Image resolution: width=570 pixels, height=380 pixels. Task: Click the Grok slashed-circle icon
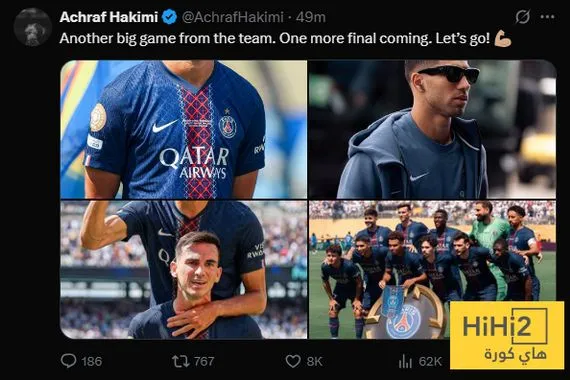pyautogui.click(x=522, y=17)
